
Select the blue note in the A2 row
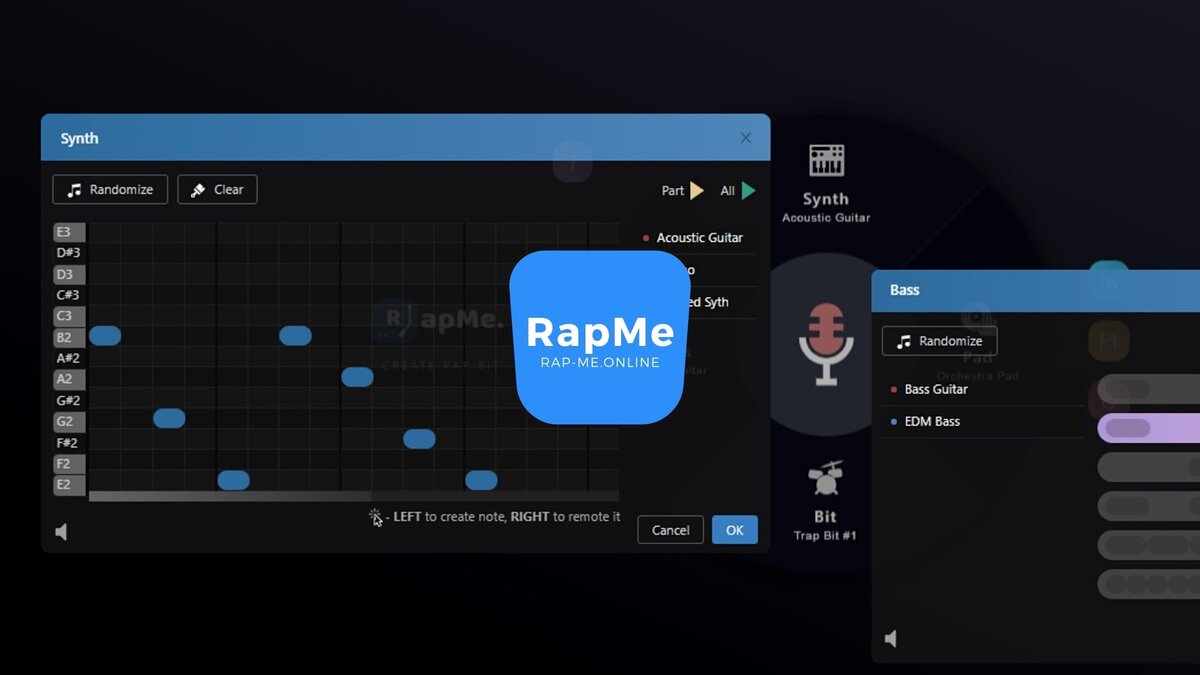point(357,377)
